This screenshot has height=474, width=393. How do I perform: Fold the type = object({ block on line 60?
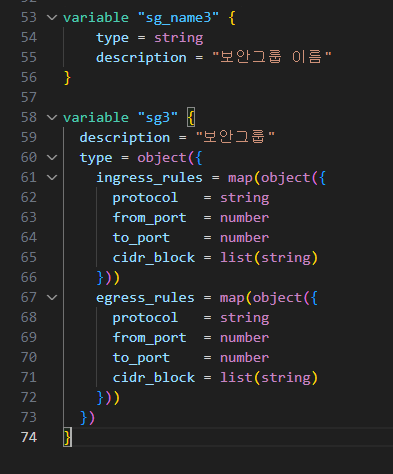52,157
